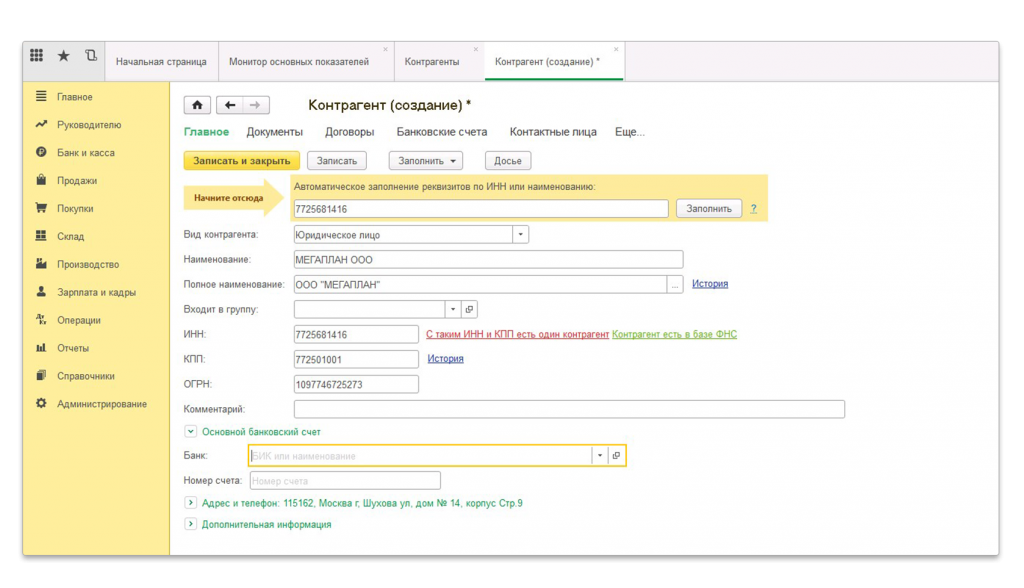Click the autofill INN or name field
This screenshot has width=1024, height=588.
point(481,209)
